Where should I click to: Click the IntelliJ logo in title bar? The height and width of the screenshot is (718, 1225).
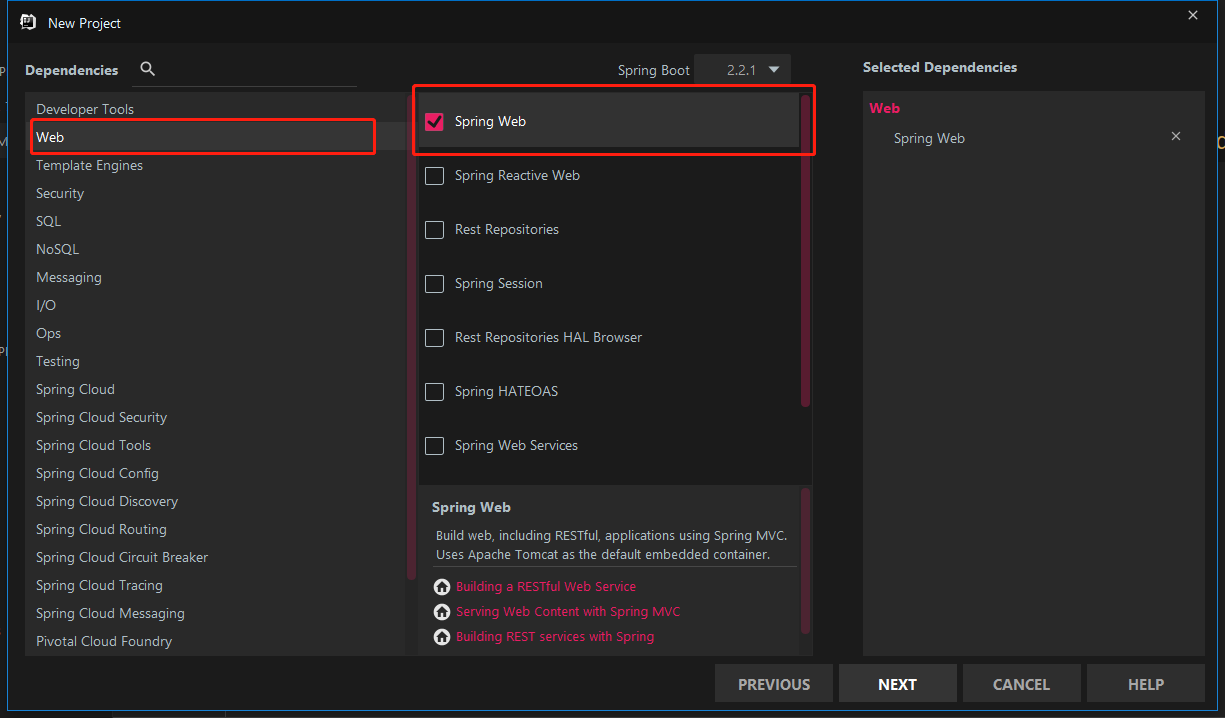(28, 22)
